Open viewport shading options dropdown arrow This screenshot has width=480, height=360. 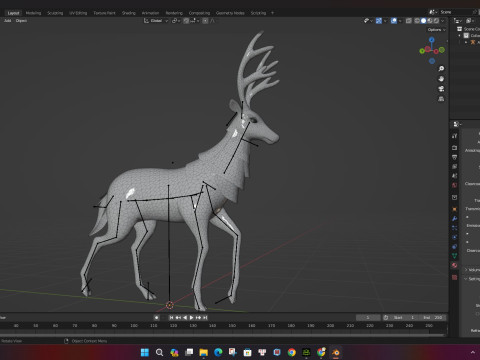coord(443,21)
